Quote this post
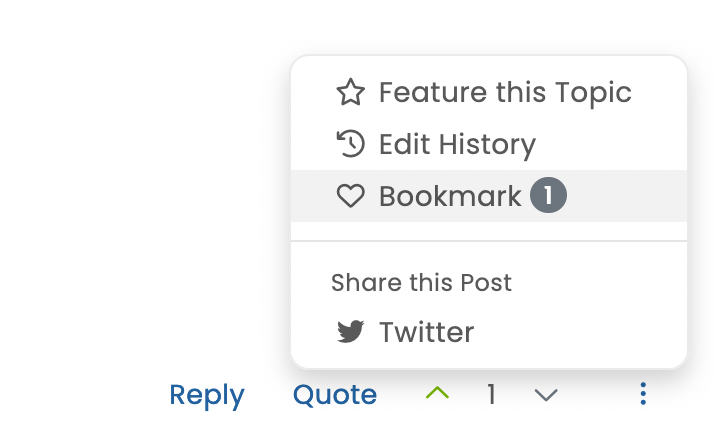The width and height of the screenshot is (714, 448). click(x=335, y=395)
